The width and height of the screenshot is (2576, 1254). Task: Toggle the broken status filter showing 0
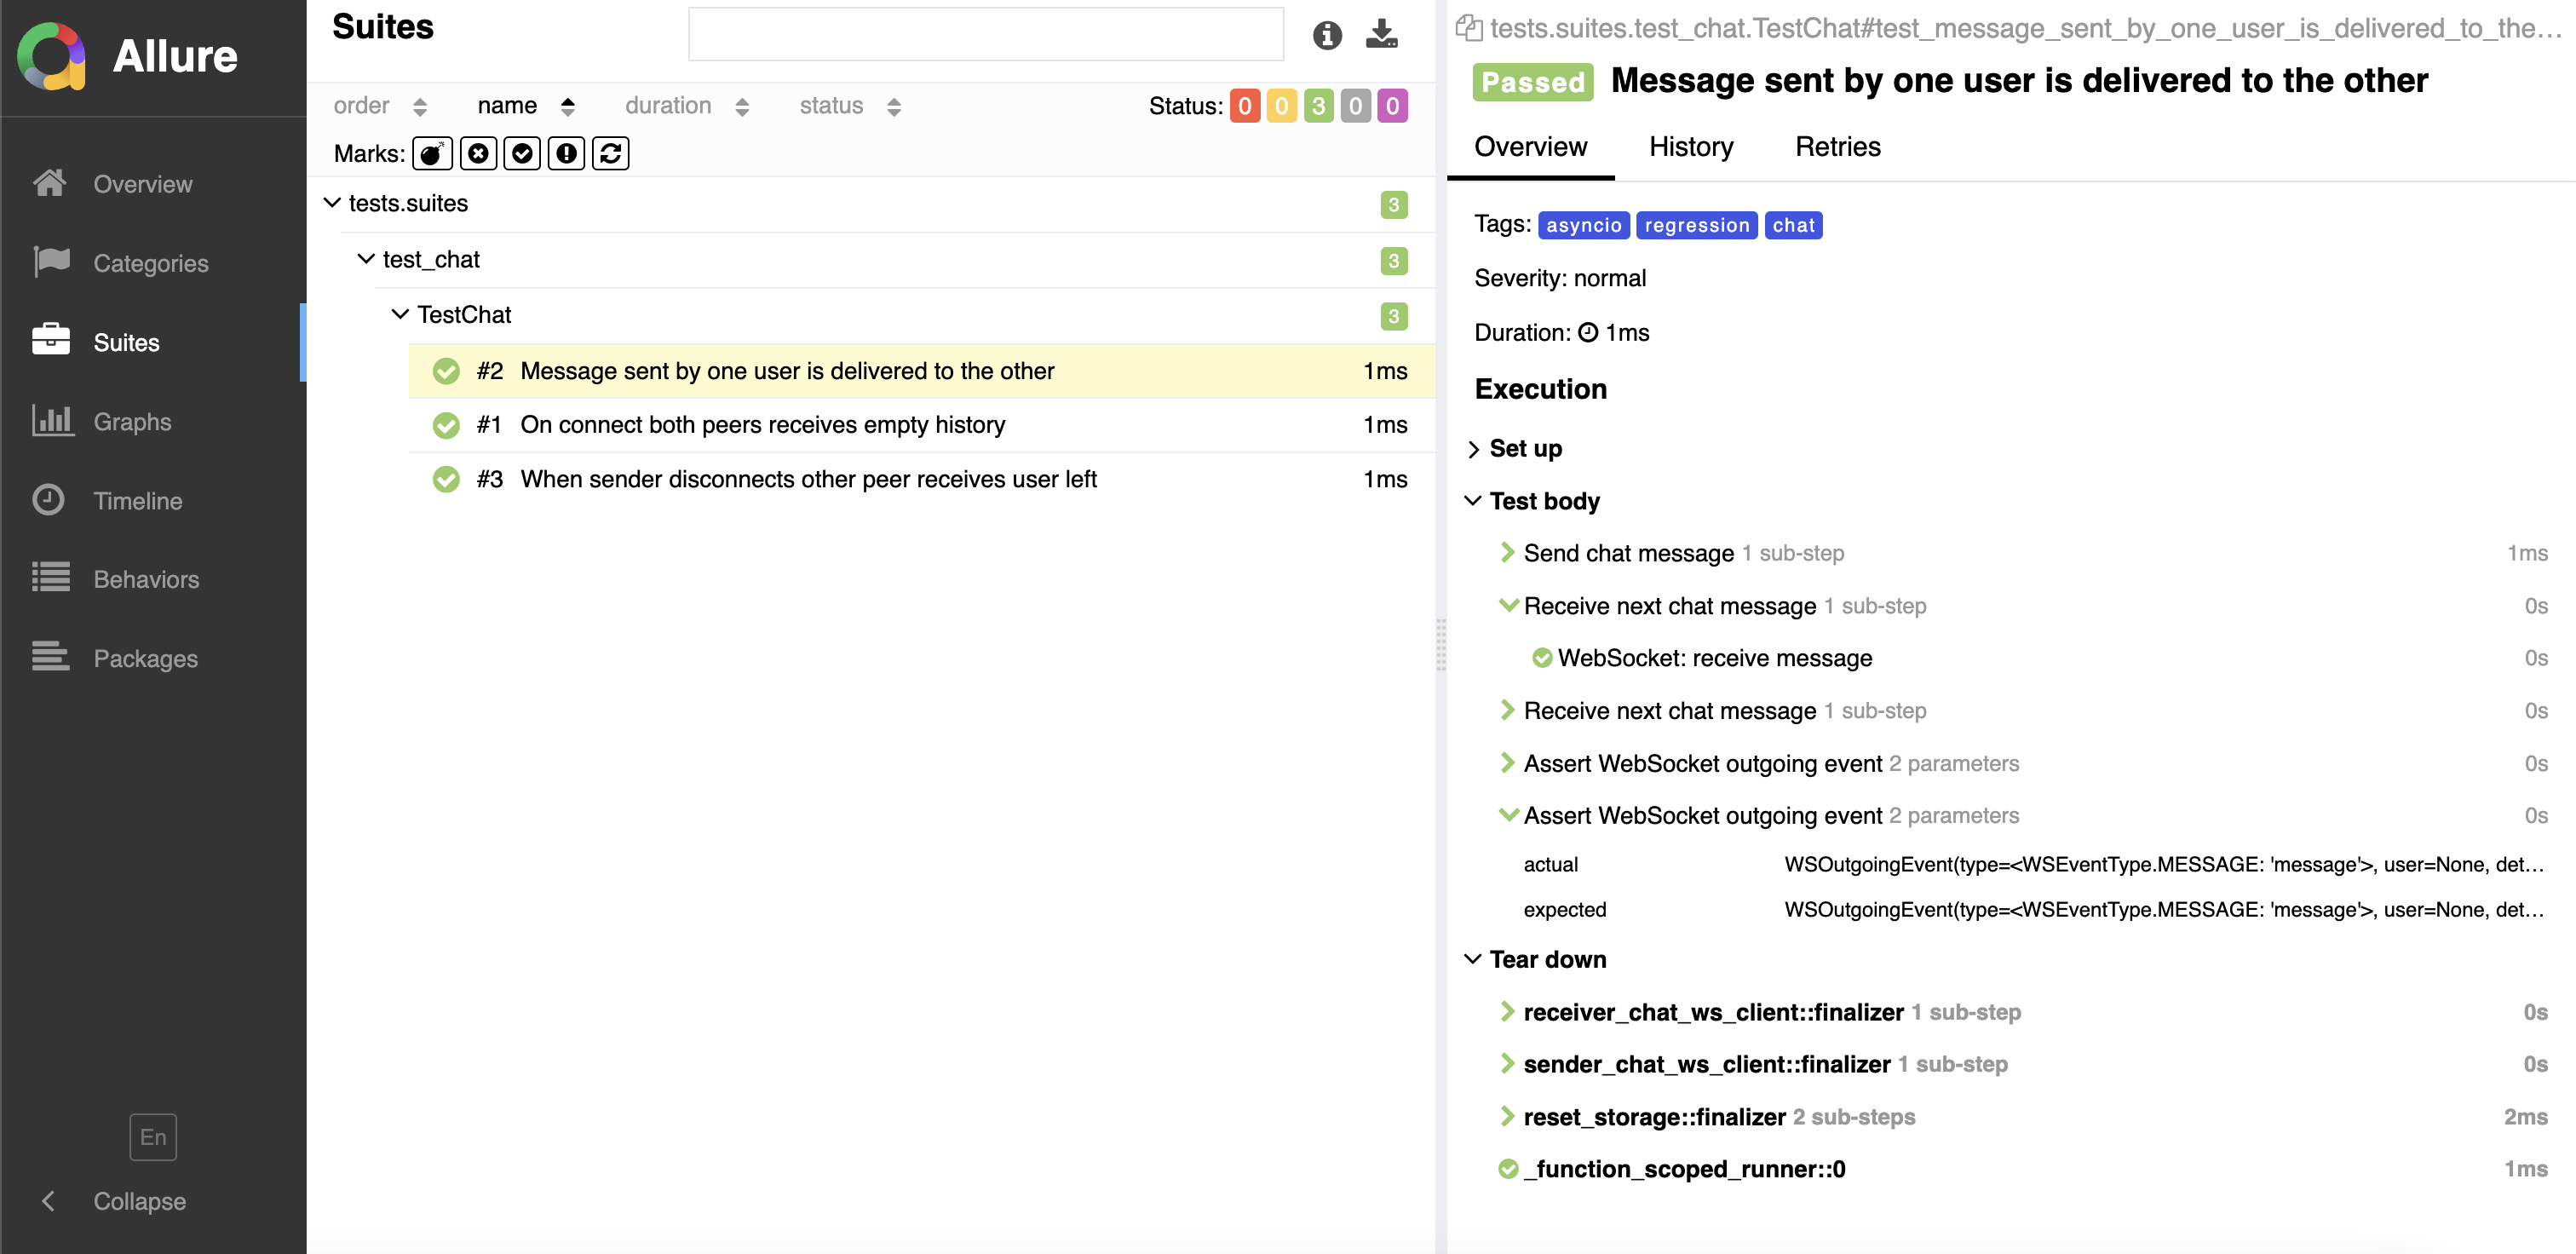(1282, 105)
